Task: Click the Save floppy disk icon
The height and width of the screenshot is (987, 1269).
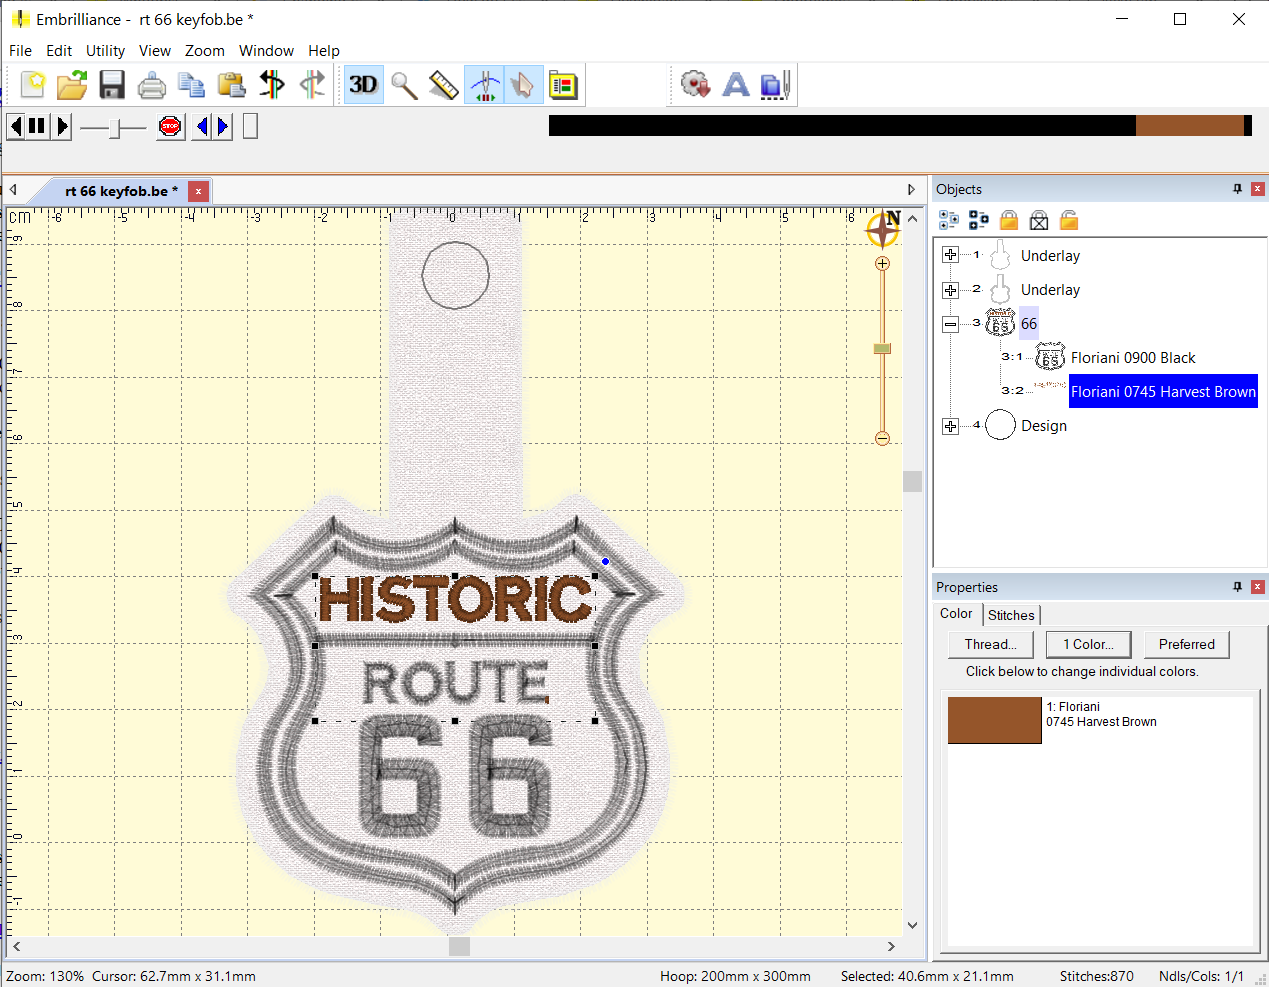Action: coord(112,86)
